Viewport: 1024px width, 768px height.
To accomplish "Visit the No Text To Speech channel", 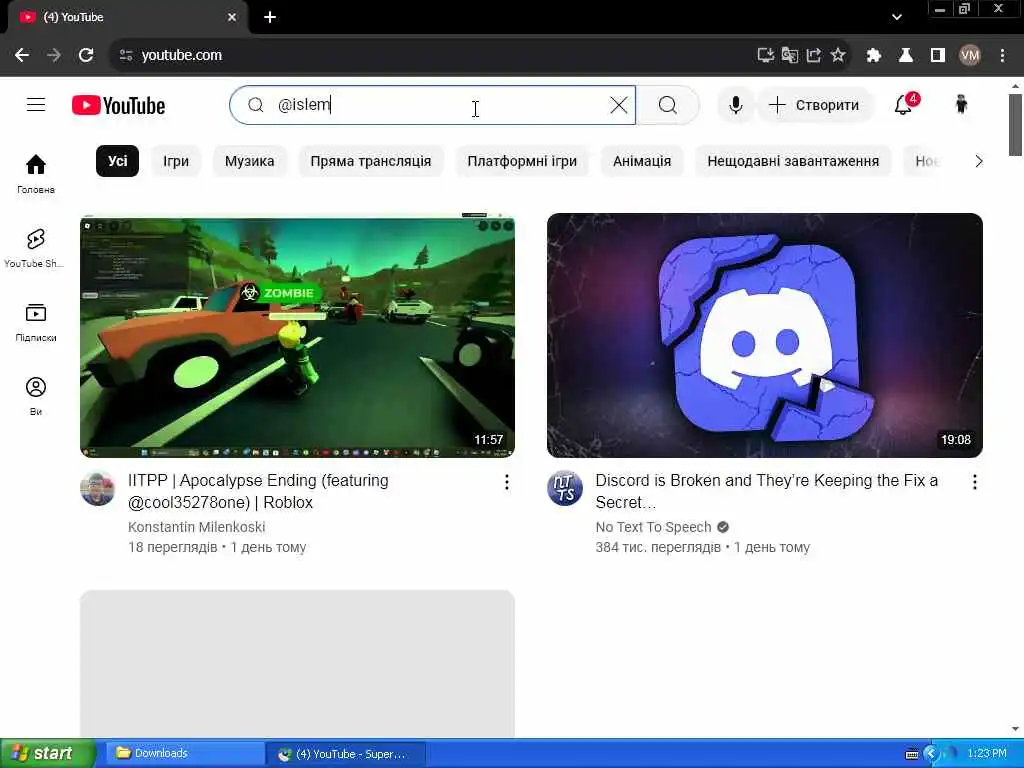I will pyautogui.click(x=653, y=527).
